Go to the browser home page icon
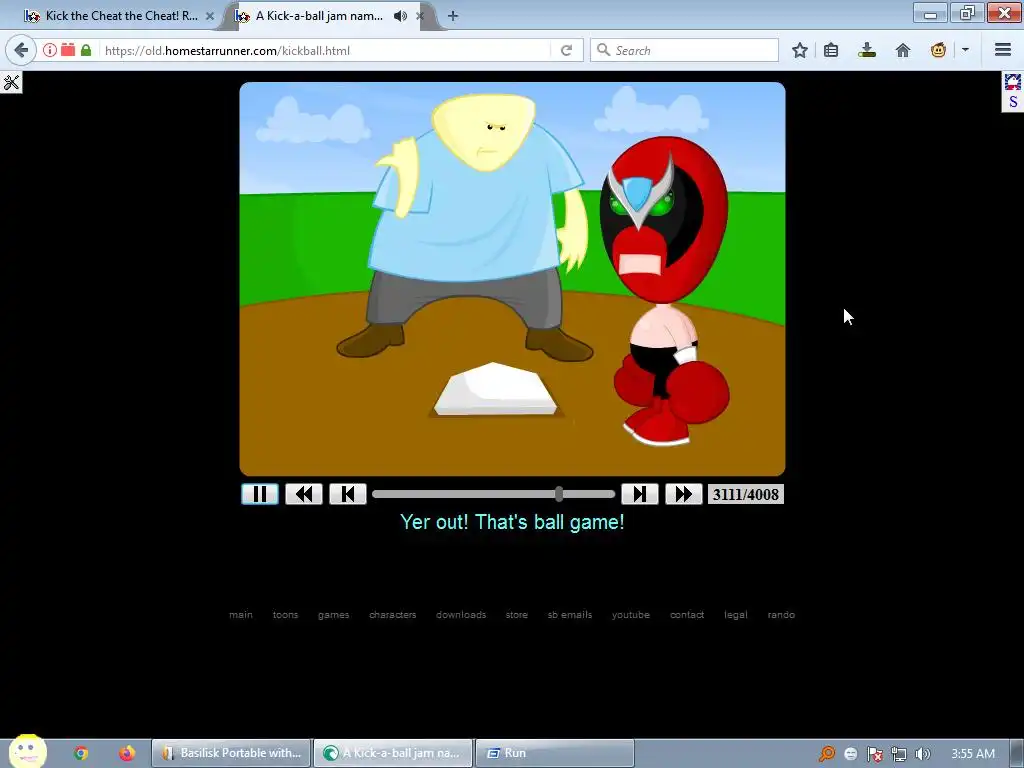1024x768 pixels. point(903,50)
